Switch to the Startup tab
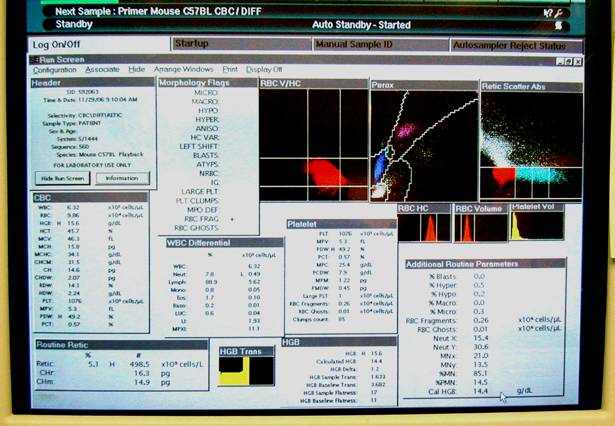 (x=191, y=44)
